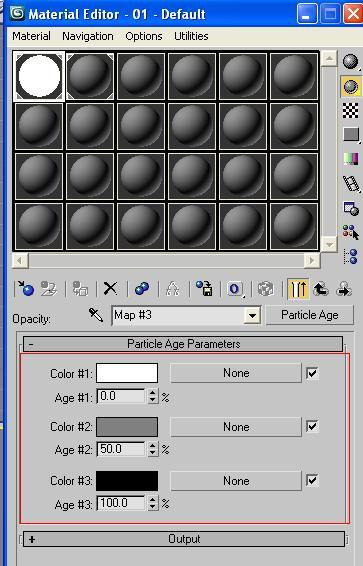
Task: Open the Navigation menu
Action: tap(88, 36)
